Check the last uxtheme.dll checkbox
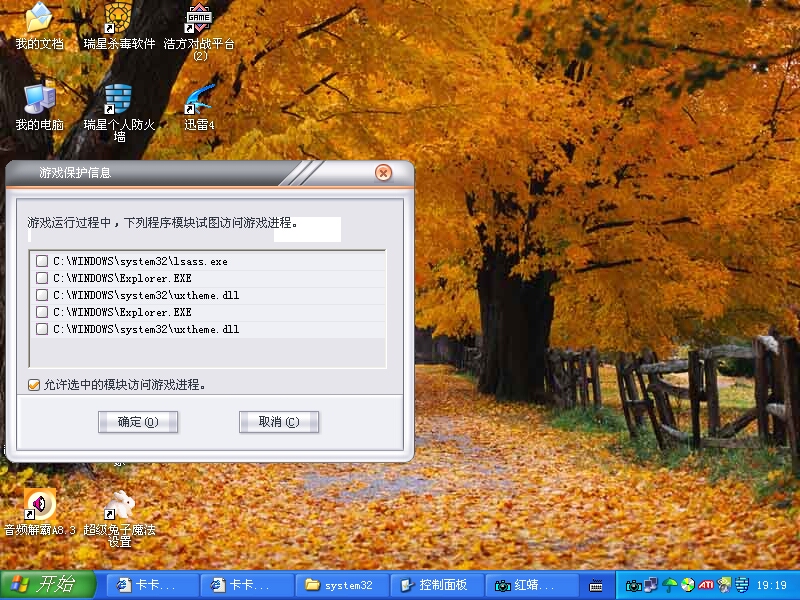 (x=42, y=329)
